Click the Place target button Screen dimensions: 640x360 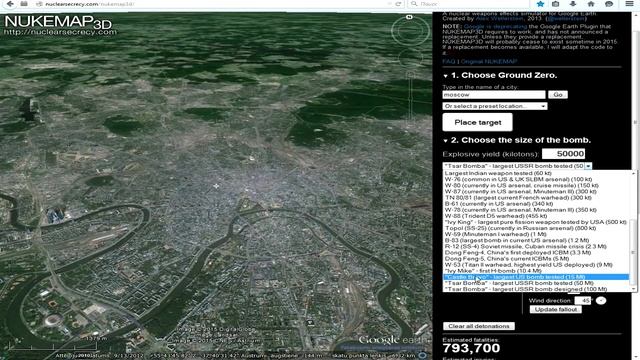pyautogui.click(x=478, y=122)
